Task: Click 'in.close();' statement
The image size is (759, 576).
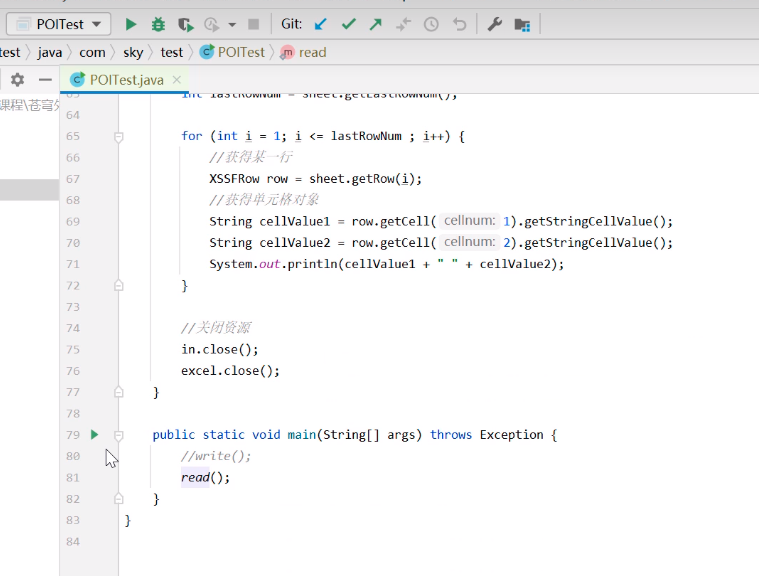Action: pyautogui.click(x=220, y=349)
